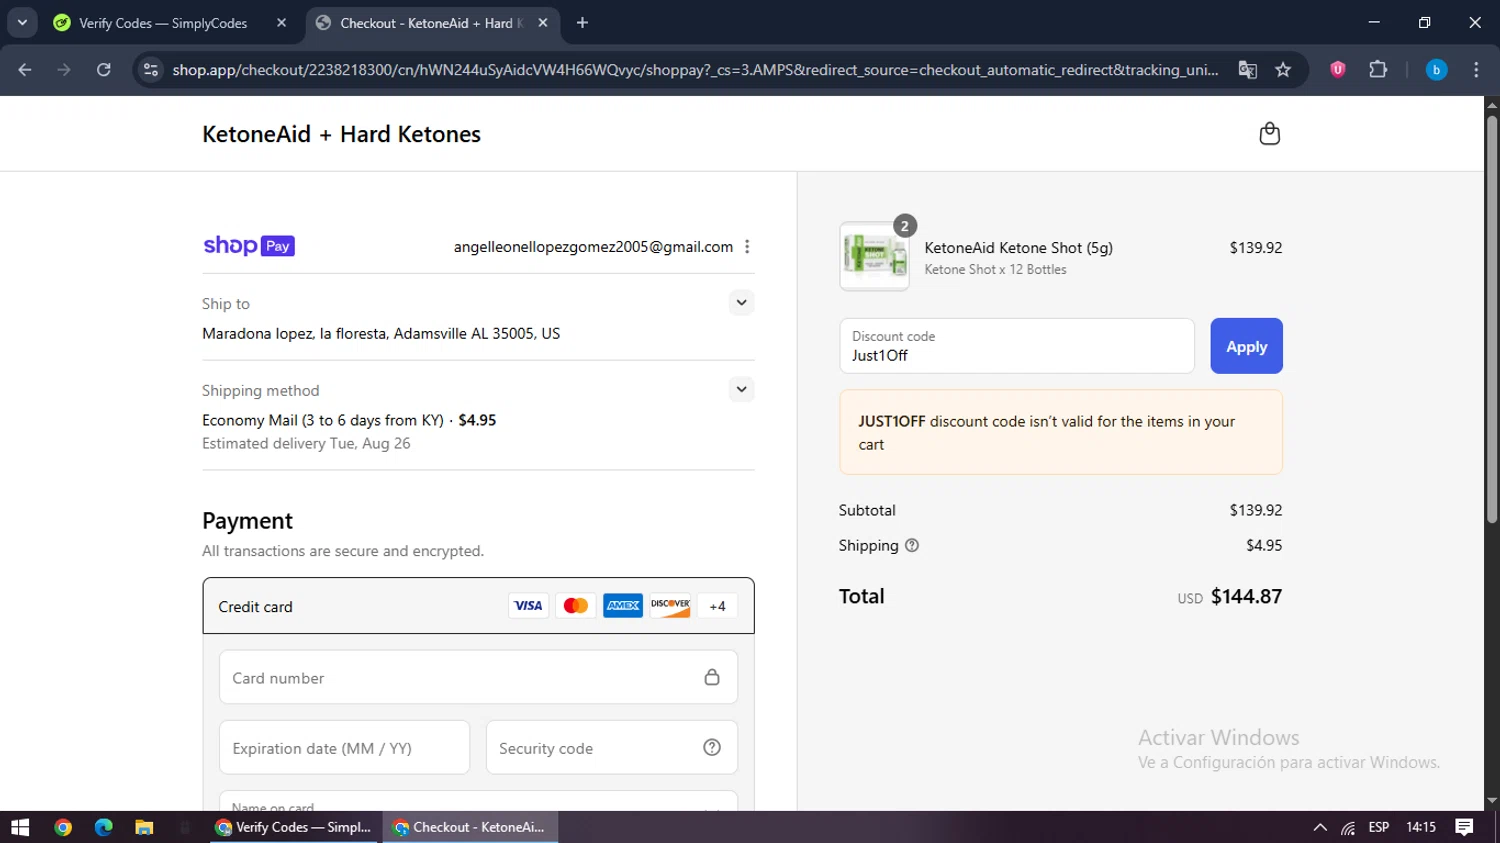The width and height of the screenshot is (1500, 843).
Task: Show hidden system tray icons
Action: 1320,827
